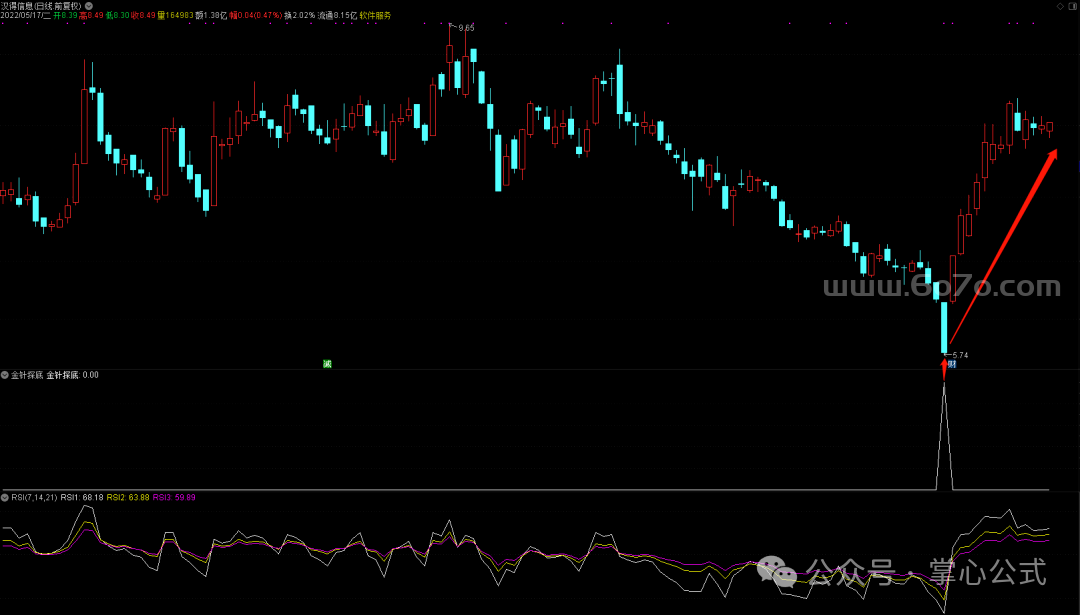Image resolution: width=1080 pixels, height=615 pixels.
Task: Select the 金针探底 indicator name label
Action: pos(26,376)
